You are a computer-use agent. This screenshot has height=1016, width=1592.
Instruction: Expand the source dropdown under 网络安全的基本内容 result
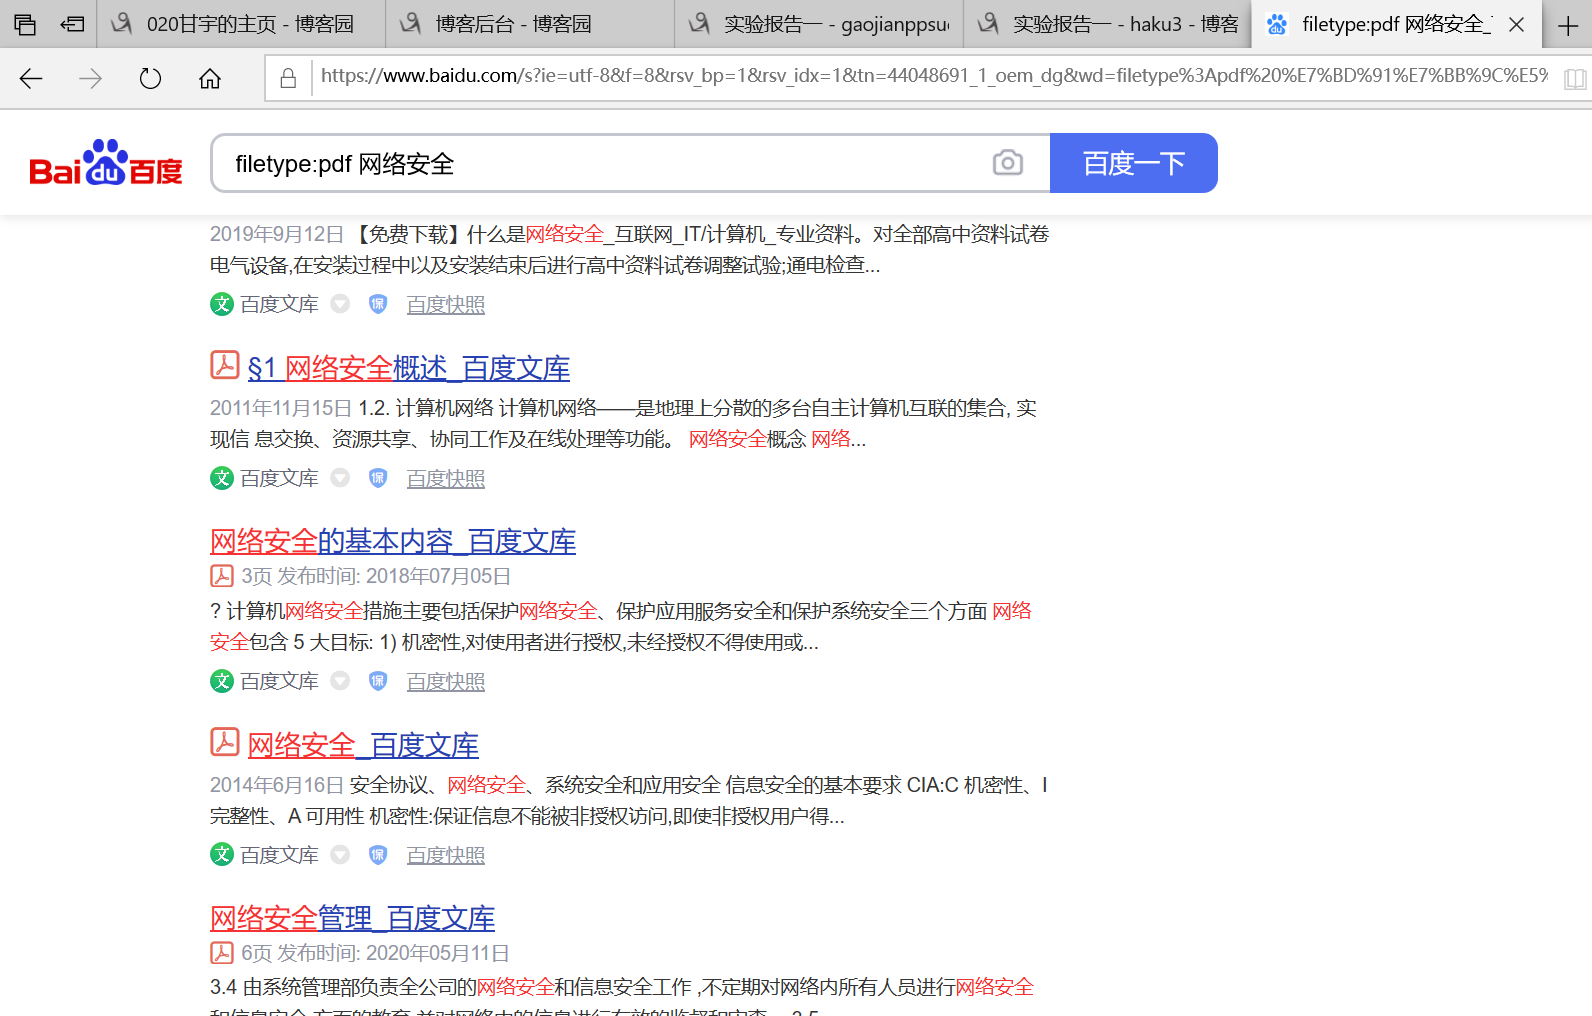tap(340, 681)
